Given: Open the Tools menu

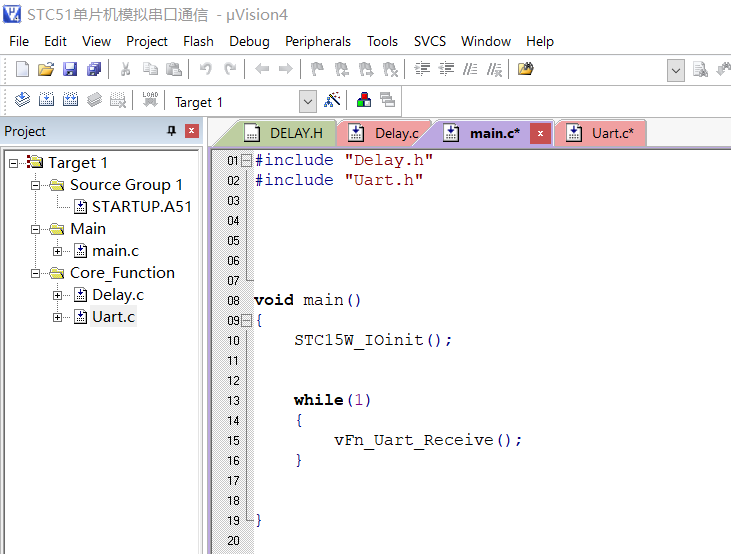Looking at the screenshot, I should [382, 42].
